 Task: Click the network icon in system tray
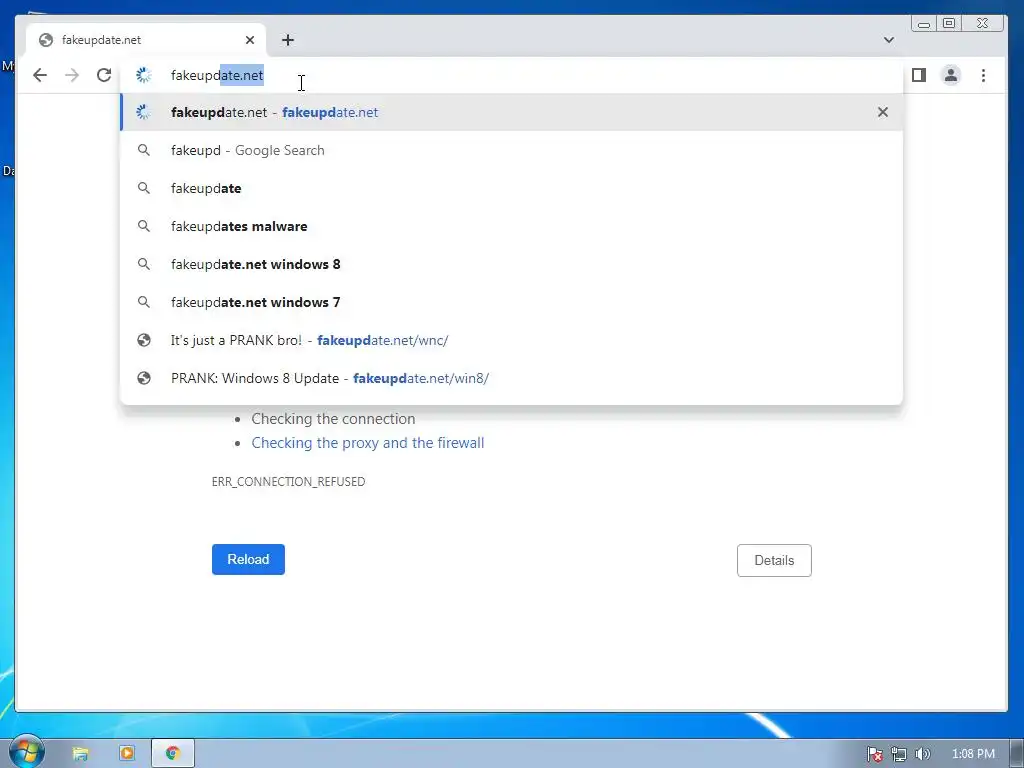[899, 754]
